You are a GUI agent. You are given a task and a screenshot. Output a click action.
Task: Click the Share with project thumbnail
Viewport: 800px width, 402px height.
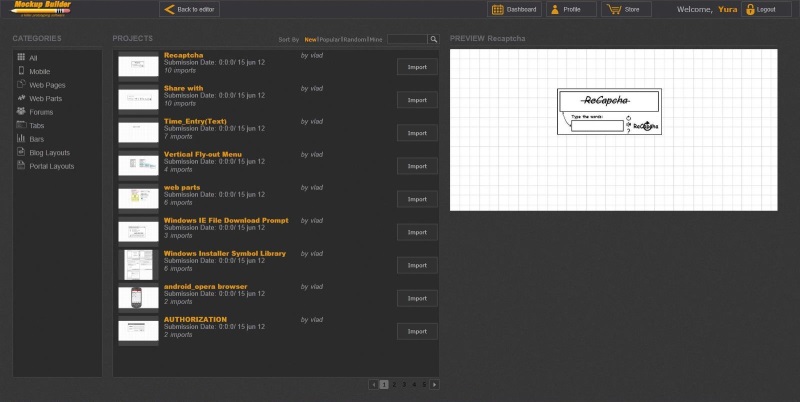coord(138,99)
